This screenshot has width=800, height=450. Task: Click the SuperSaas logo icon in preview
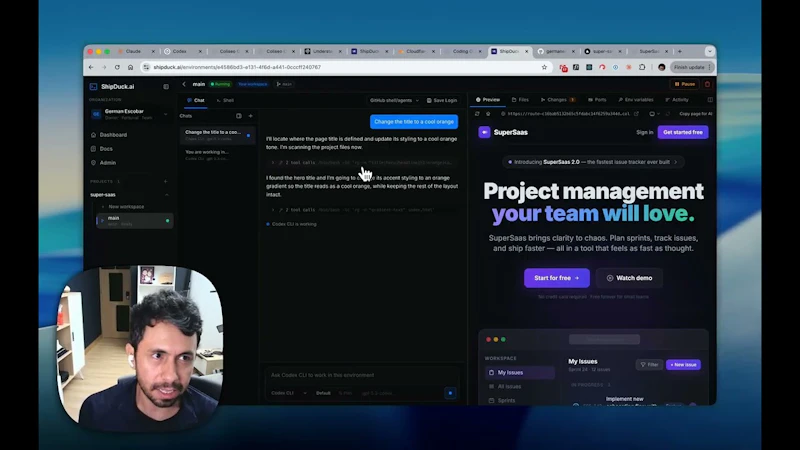coord(484,132)
